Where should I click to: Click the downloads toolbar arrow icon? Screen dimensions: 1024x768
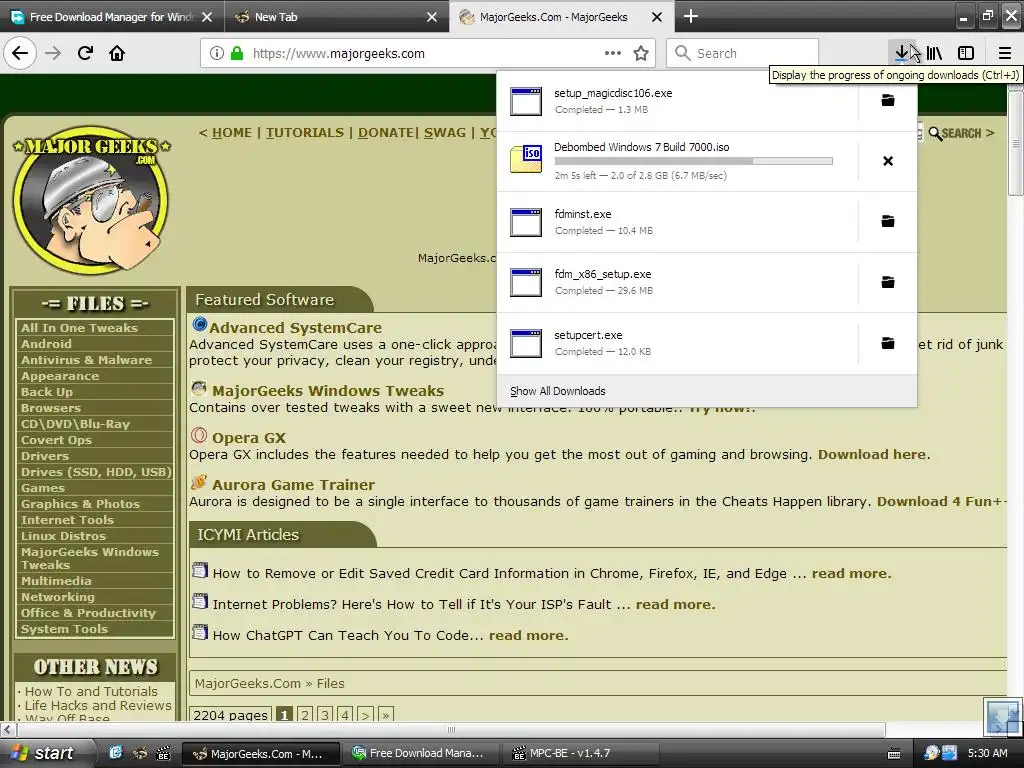pos(902,53)
